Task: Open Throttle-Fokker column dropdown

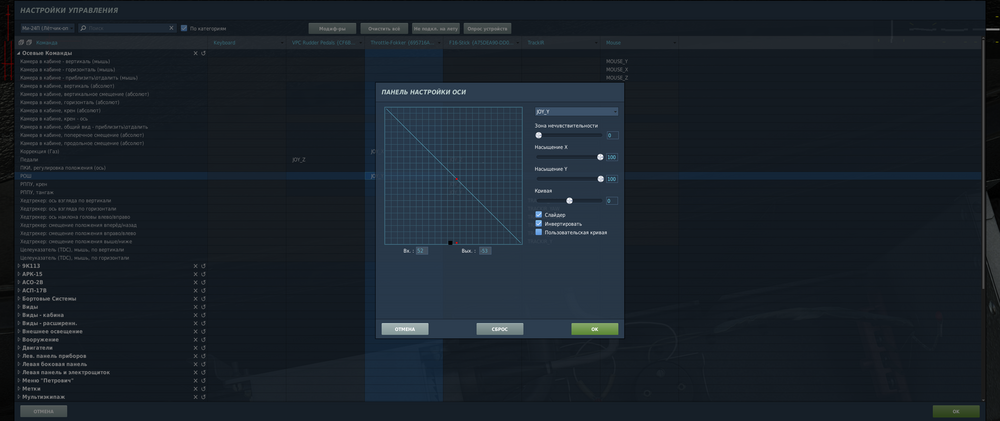Action: pos(439,43)
